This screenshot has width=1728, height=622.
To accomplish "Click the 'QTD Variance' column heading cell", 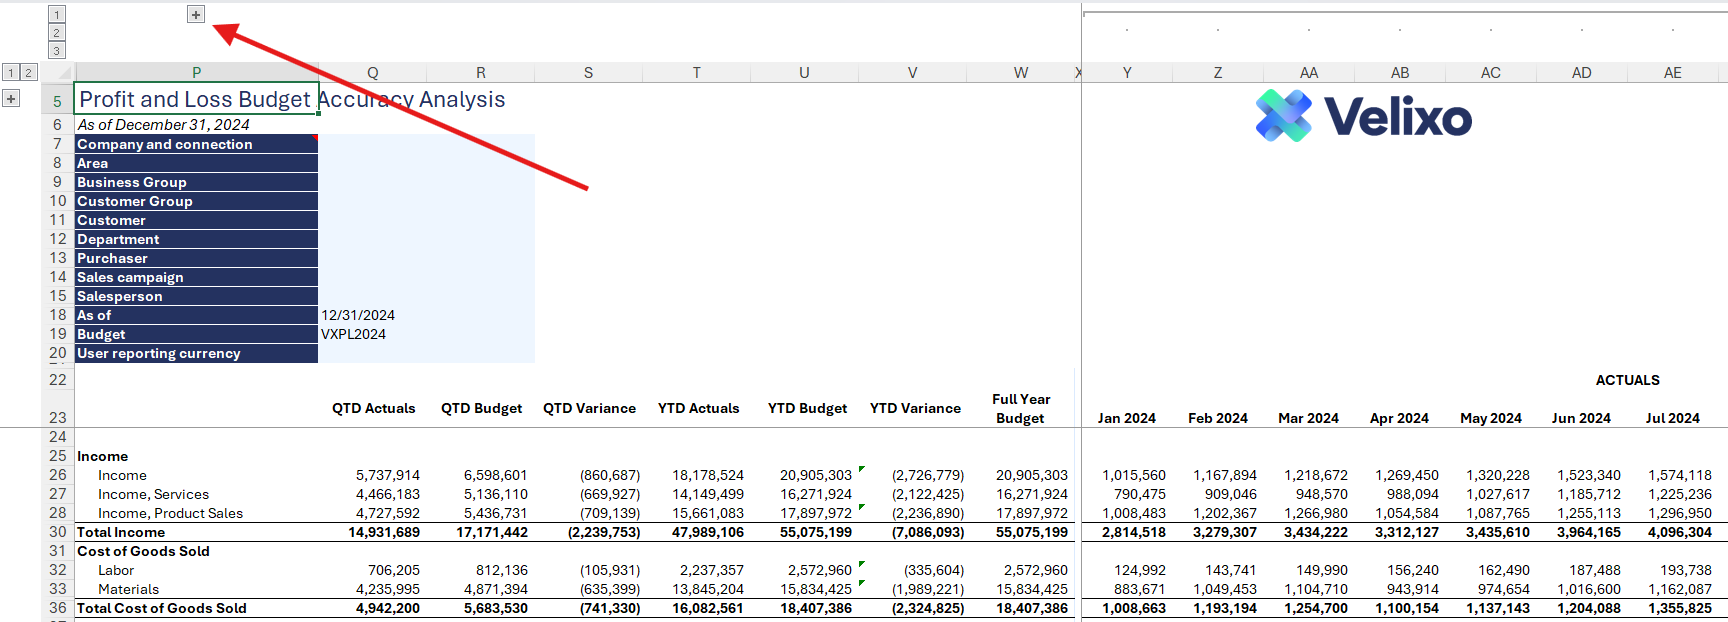I will point(589,408).
